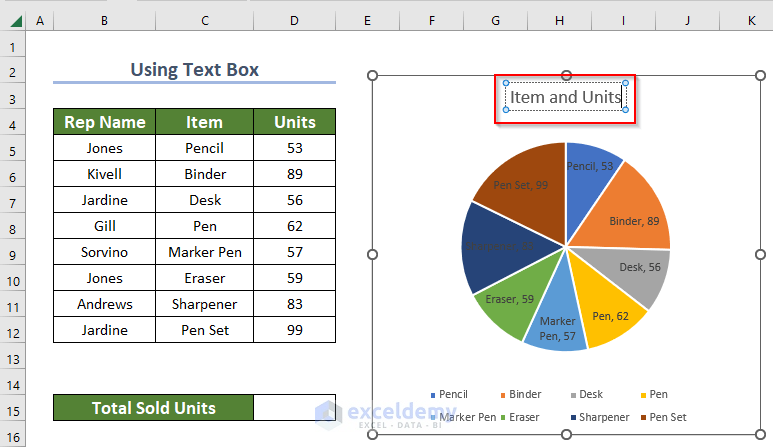Click the chart's top-left resize handle
This screenshot has width=773, height=447.
pyautogui.click(x=373, y=75)
